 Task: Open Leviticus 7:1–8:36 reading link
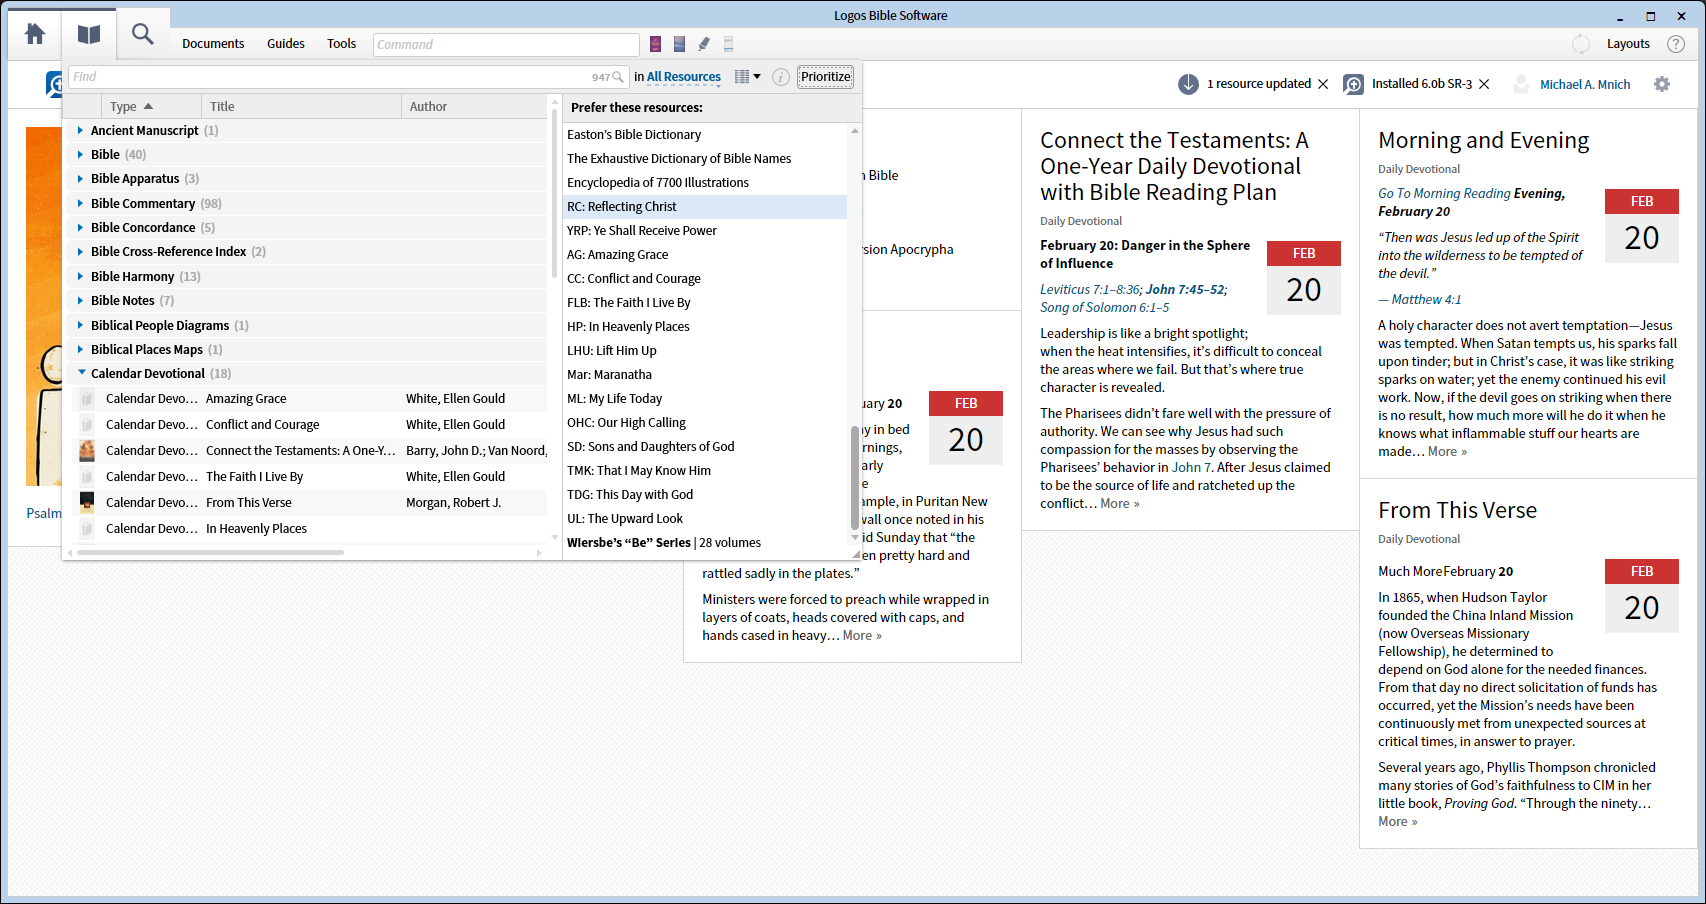(x=1089, y=290)
